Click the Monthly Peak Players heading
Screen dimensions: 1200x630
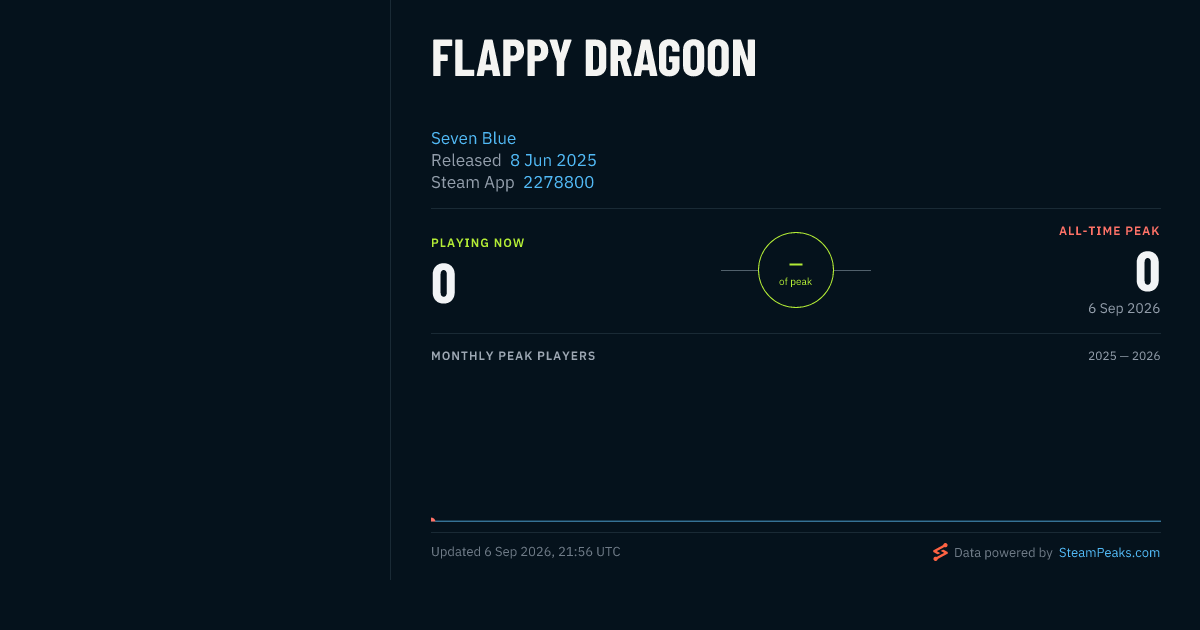click(x=513, y=356)
